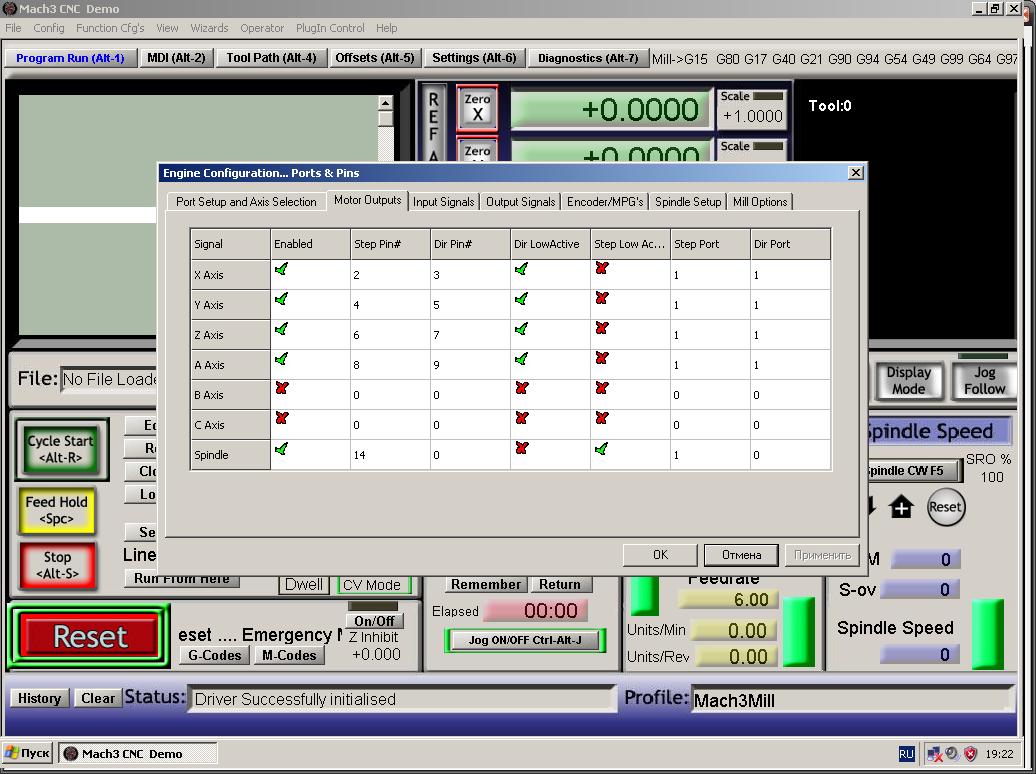
Task: Click the G-code list scroll up arrow
Action: tap(385, 102)
